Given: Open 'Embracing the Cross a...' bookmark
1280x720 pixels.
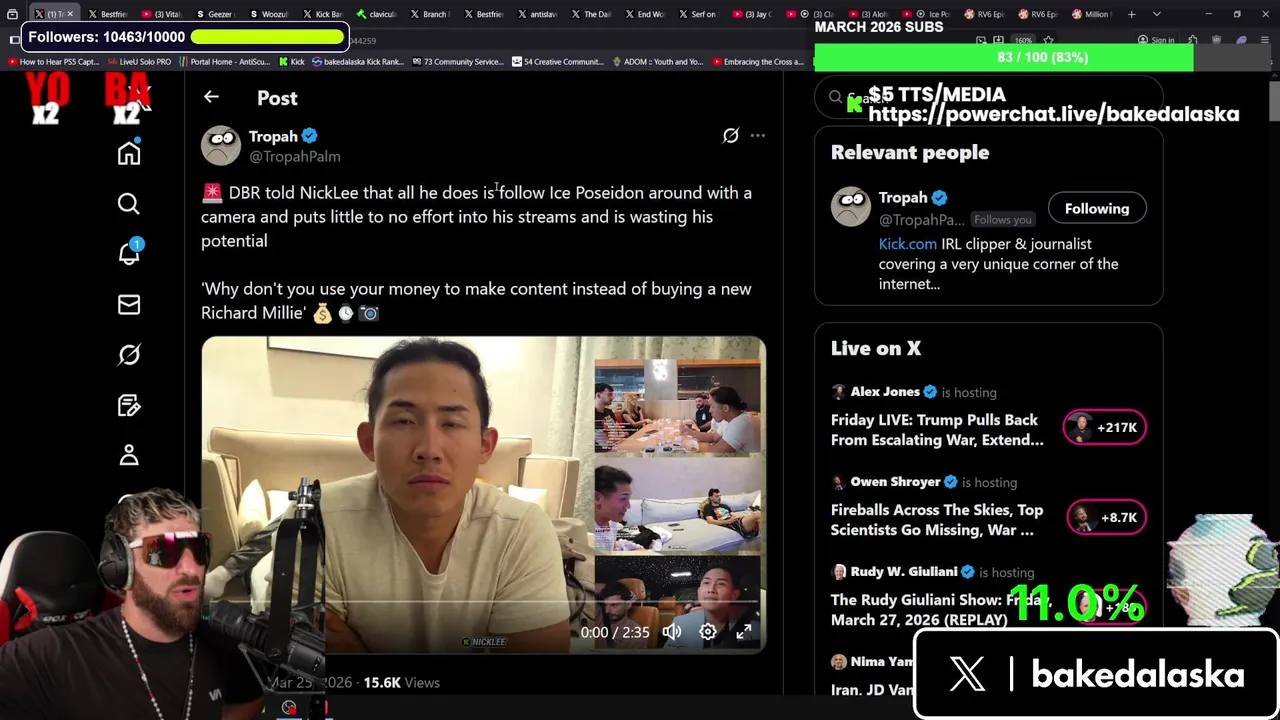Looking at the screenshot, I should click(757, 62).
